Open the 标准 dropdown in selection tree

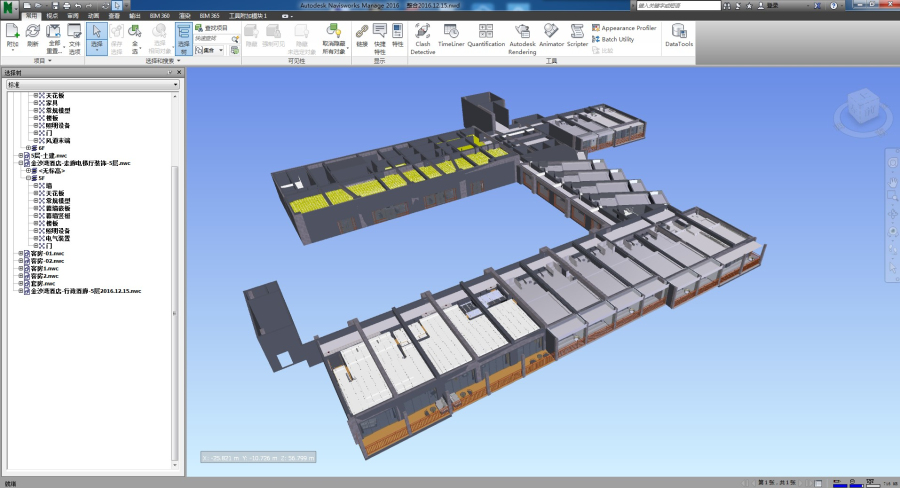(x=91, y=85)
